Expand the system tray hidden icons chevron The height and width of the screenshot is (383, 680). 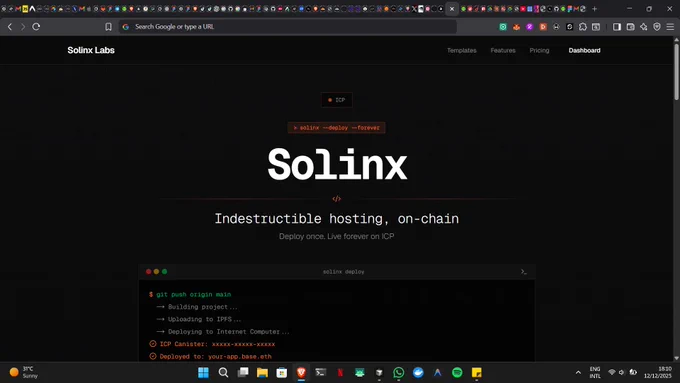tap(578, 373)
